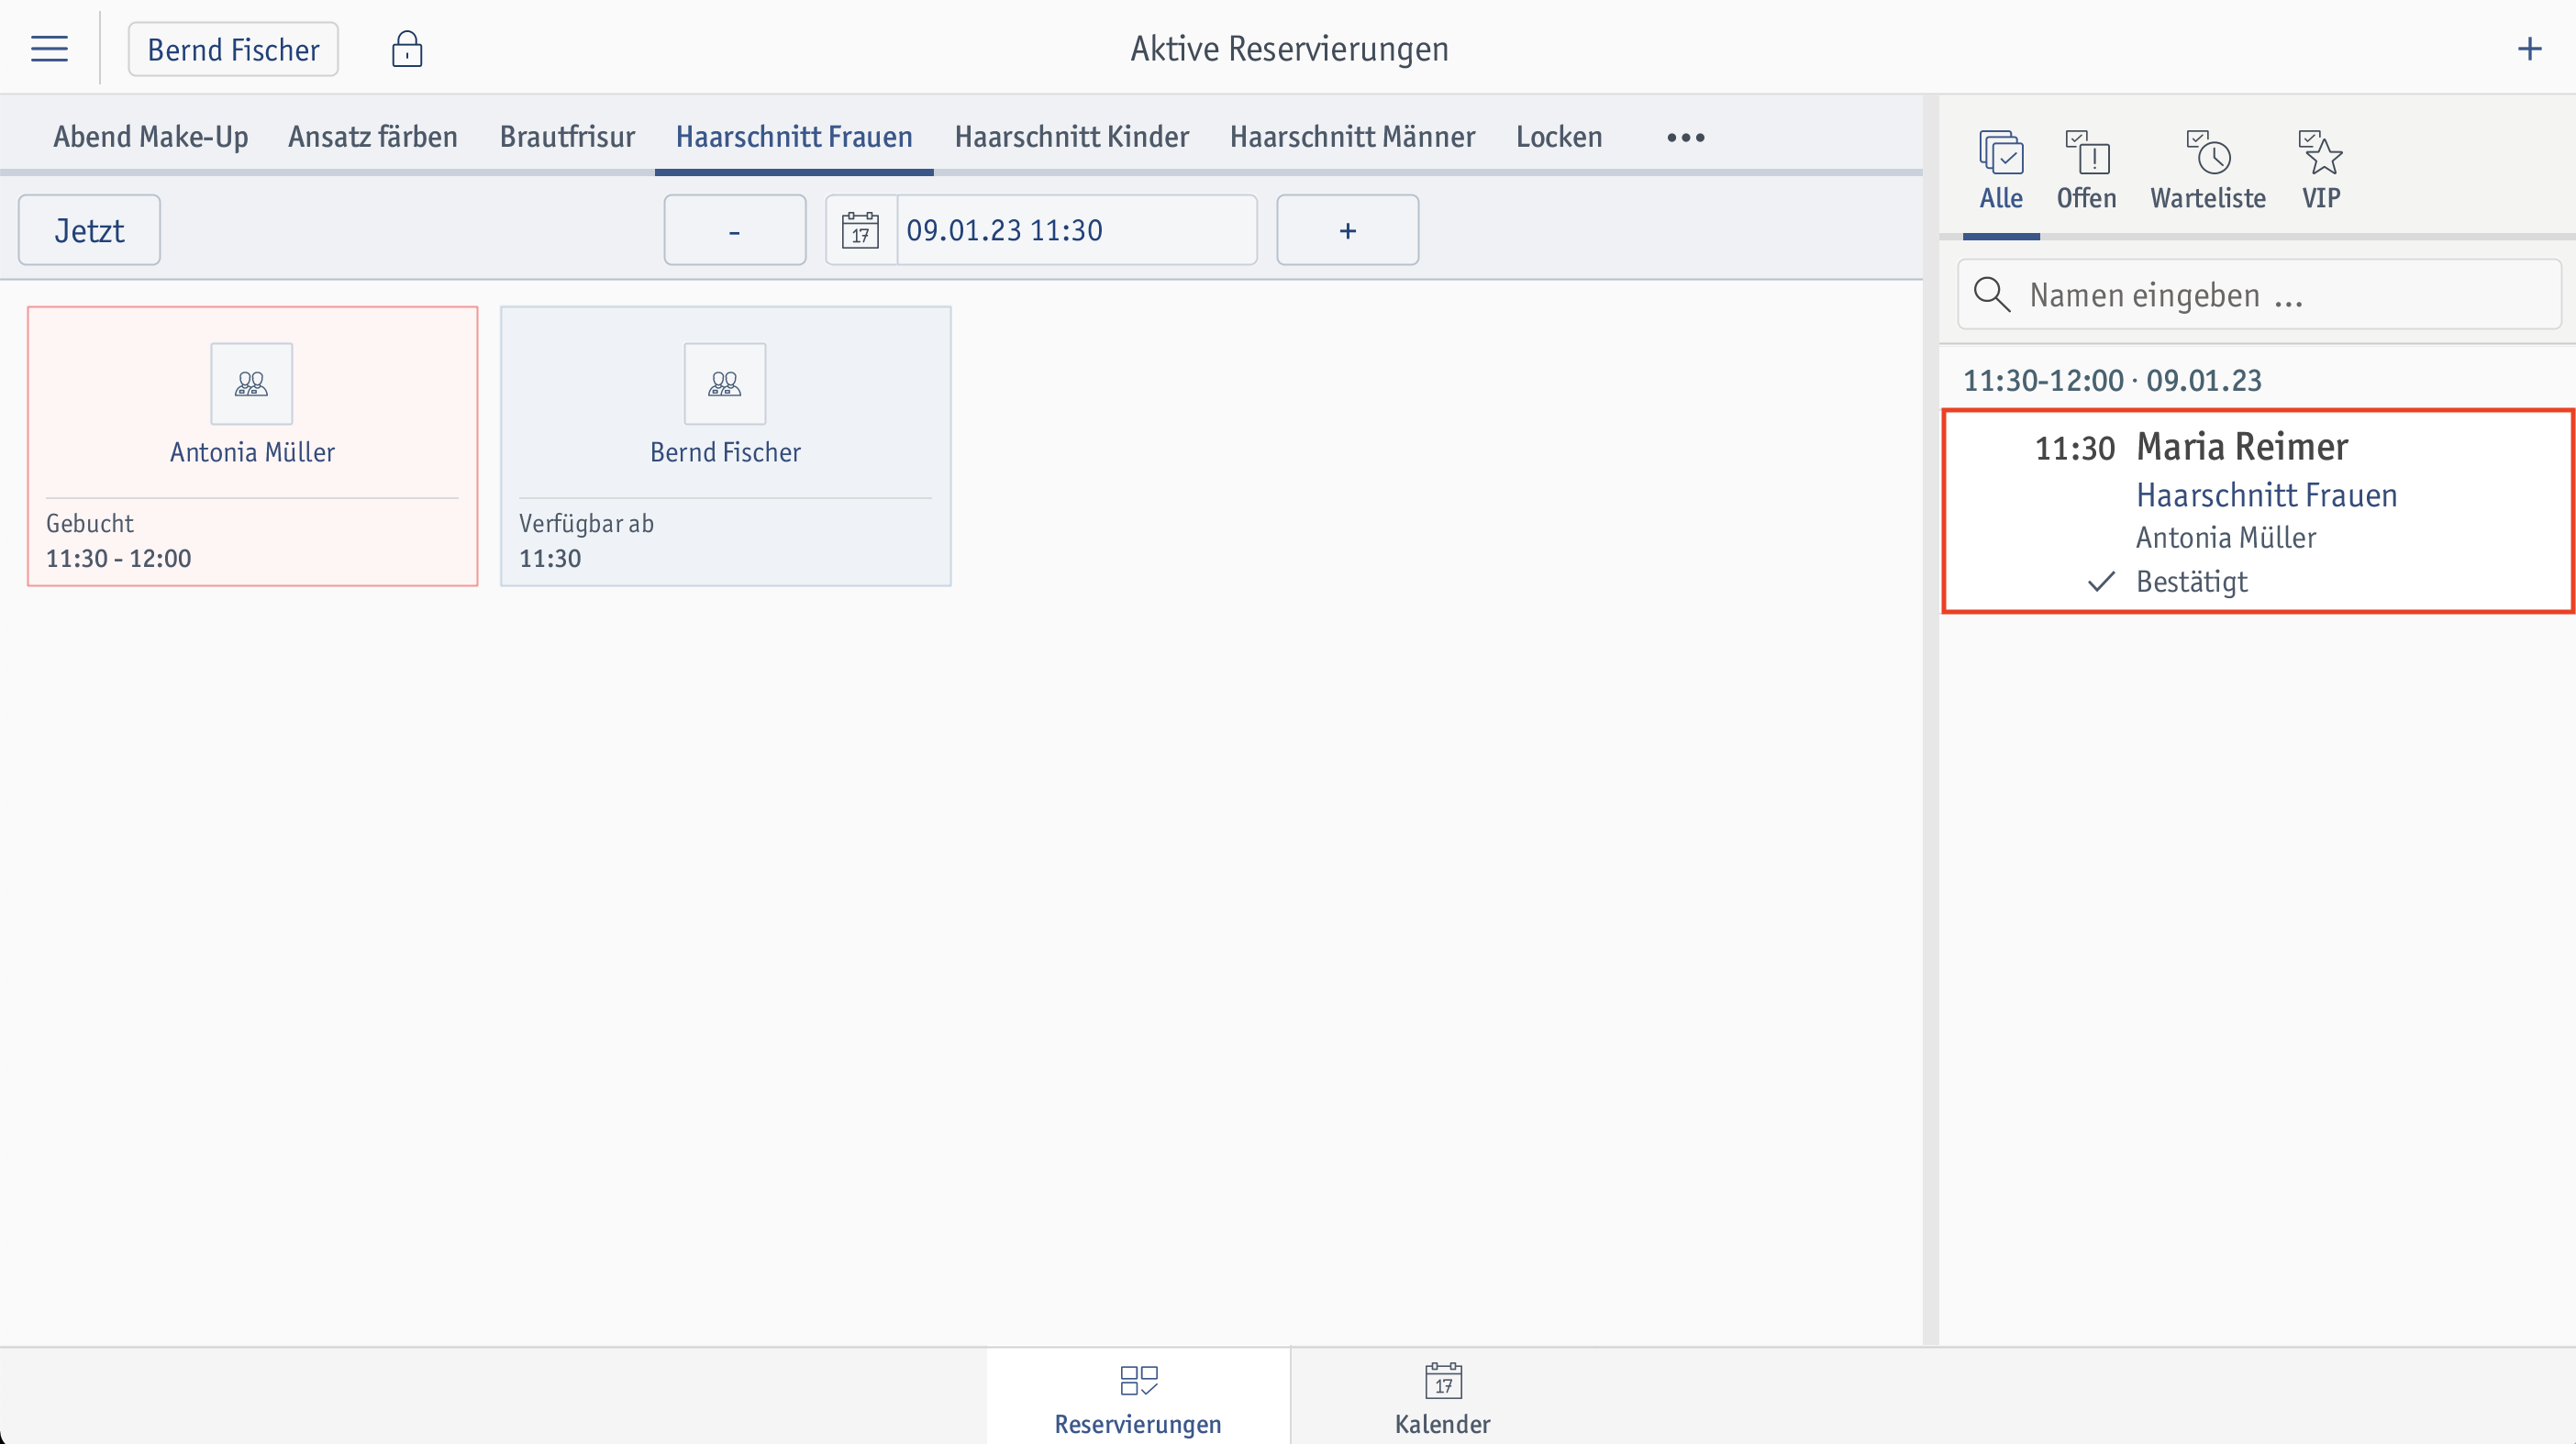The height and width of the screenshot is (1444, 2576).
Task: Click Antonia Müller name in reservation entry
Action: (2226, 538)
